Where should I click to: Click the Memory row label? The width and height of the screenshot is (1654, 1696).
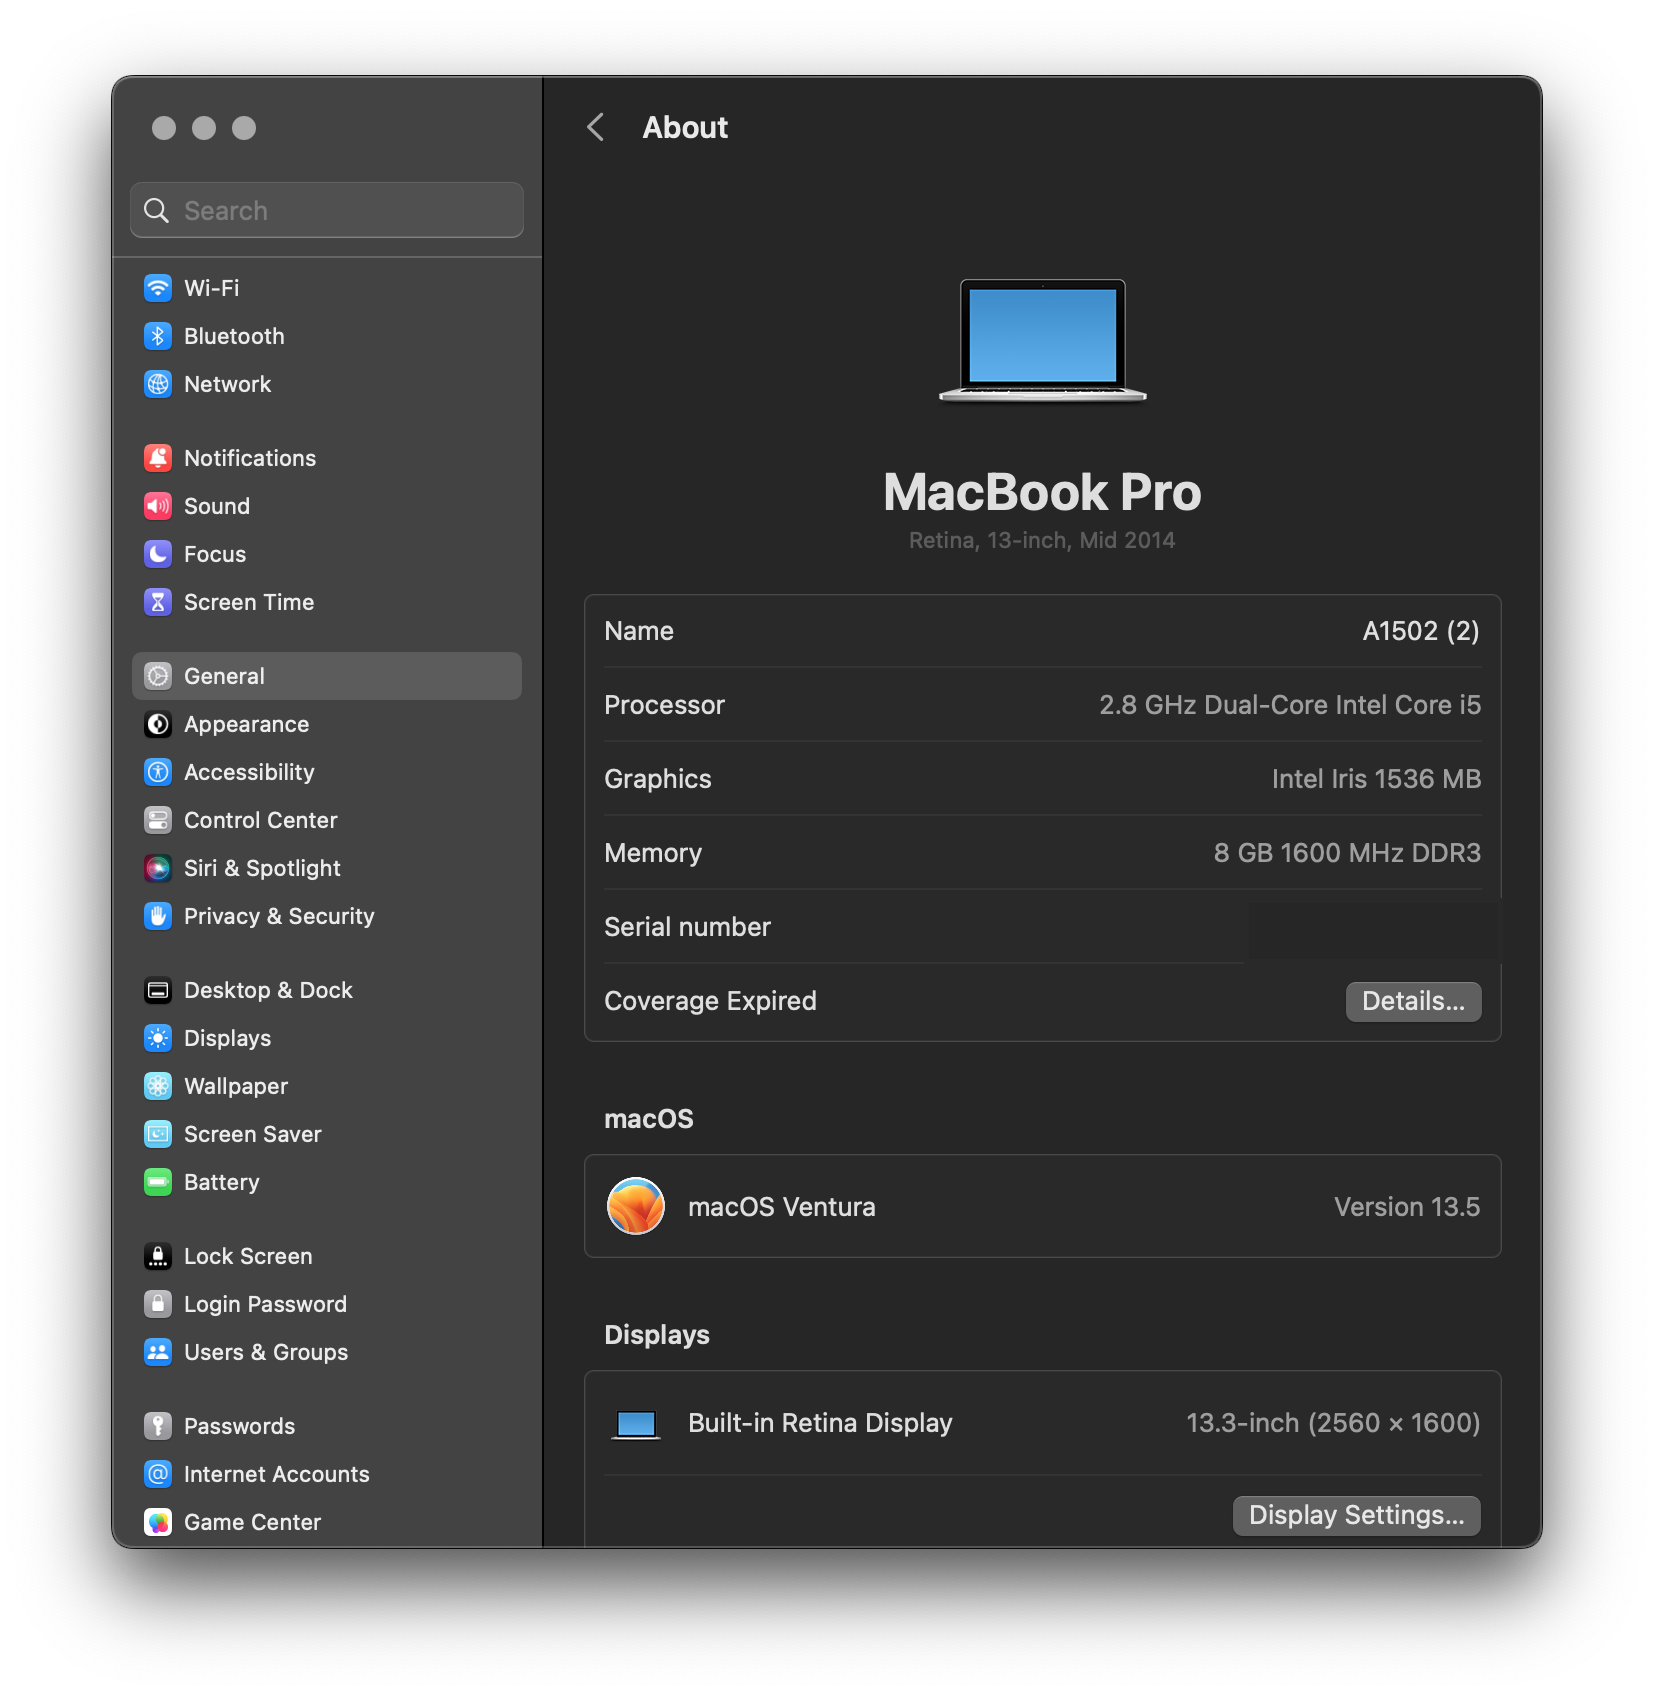(x=653, y=853)
